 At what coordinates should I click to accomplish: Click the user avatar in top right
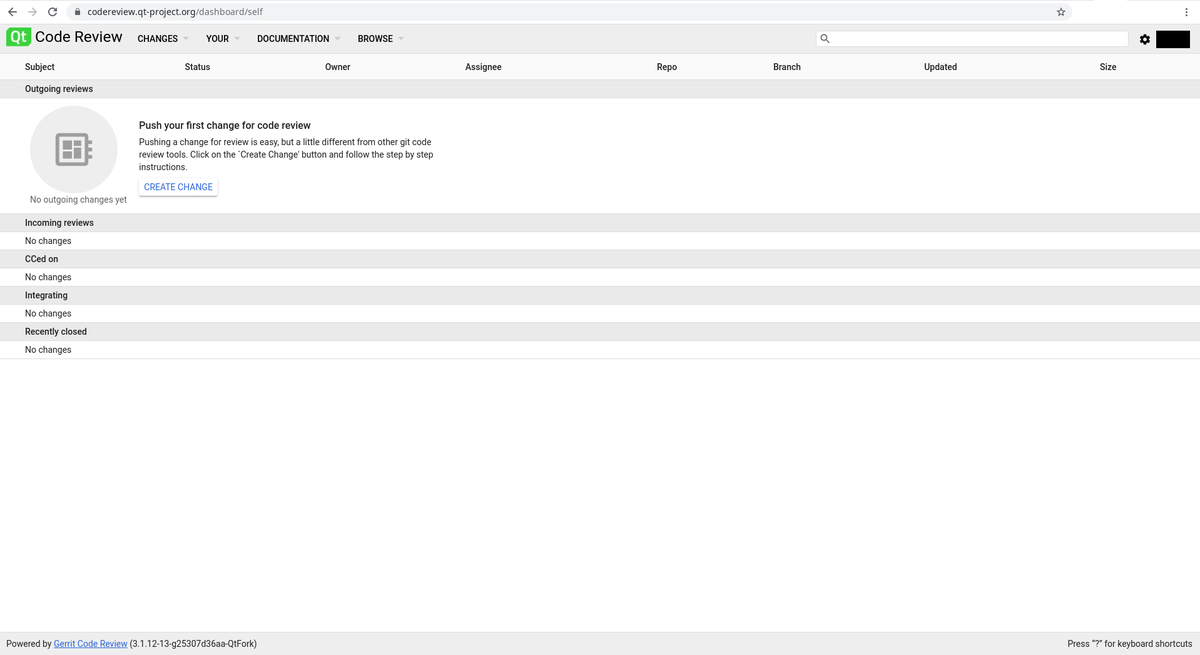pos(1172,39)
